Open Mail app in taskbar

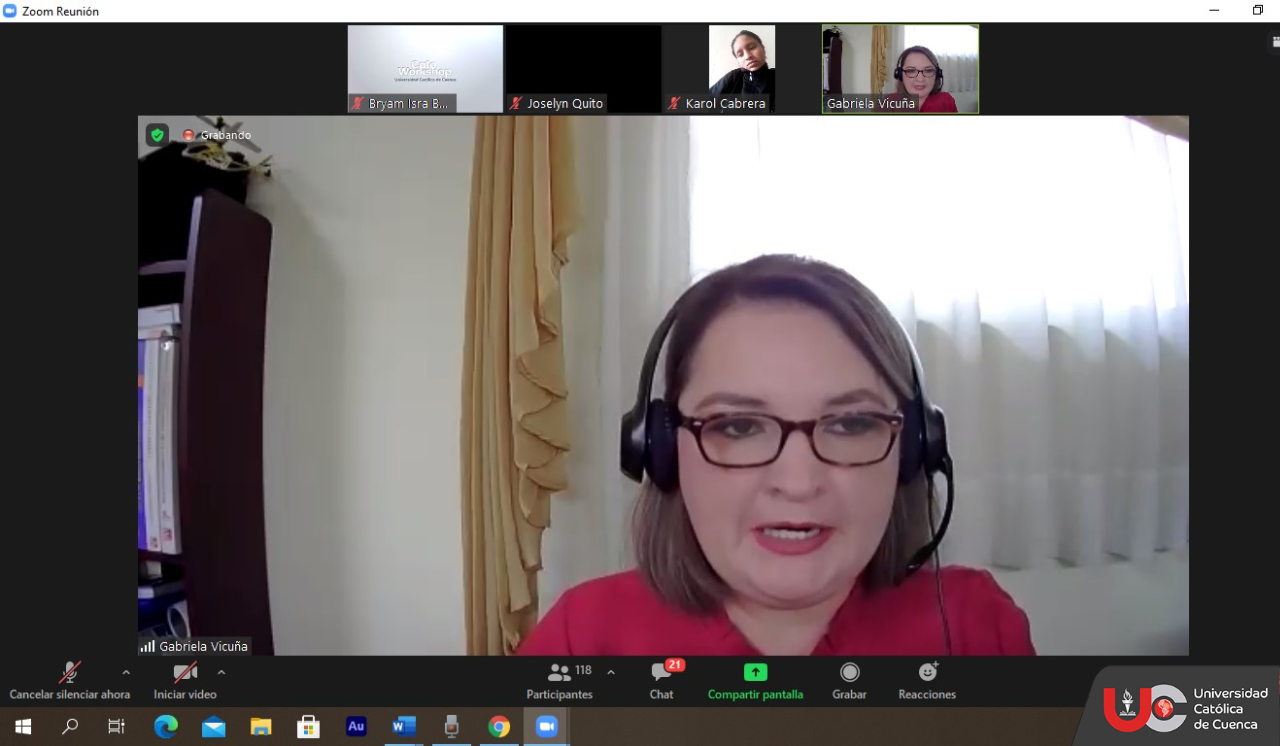213,727
